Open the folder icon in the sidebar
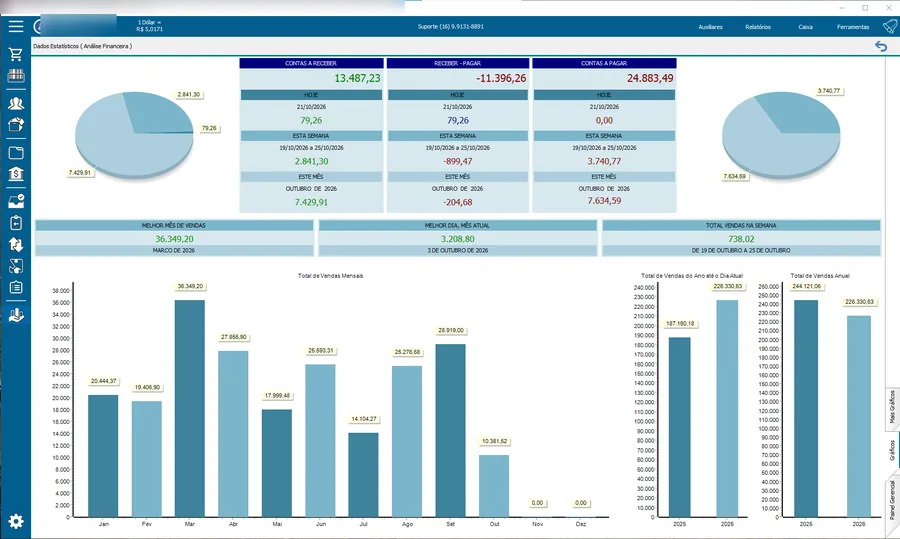 (15, 153)
